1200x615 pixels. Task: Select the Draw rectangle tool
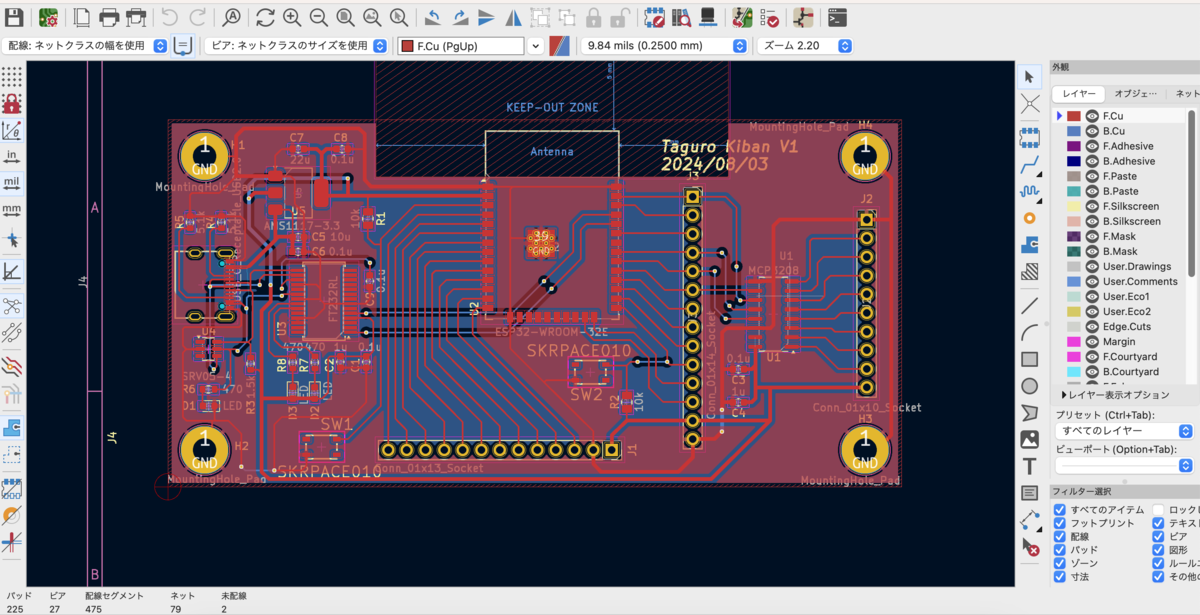tap(1029, 359)
